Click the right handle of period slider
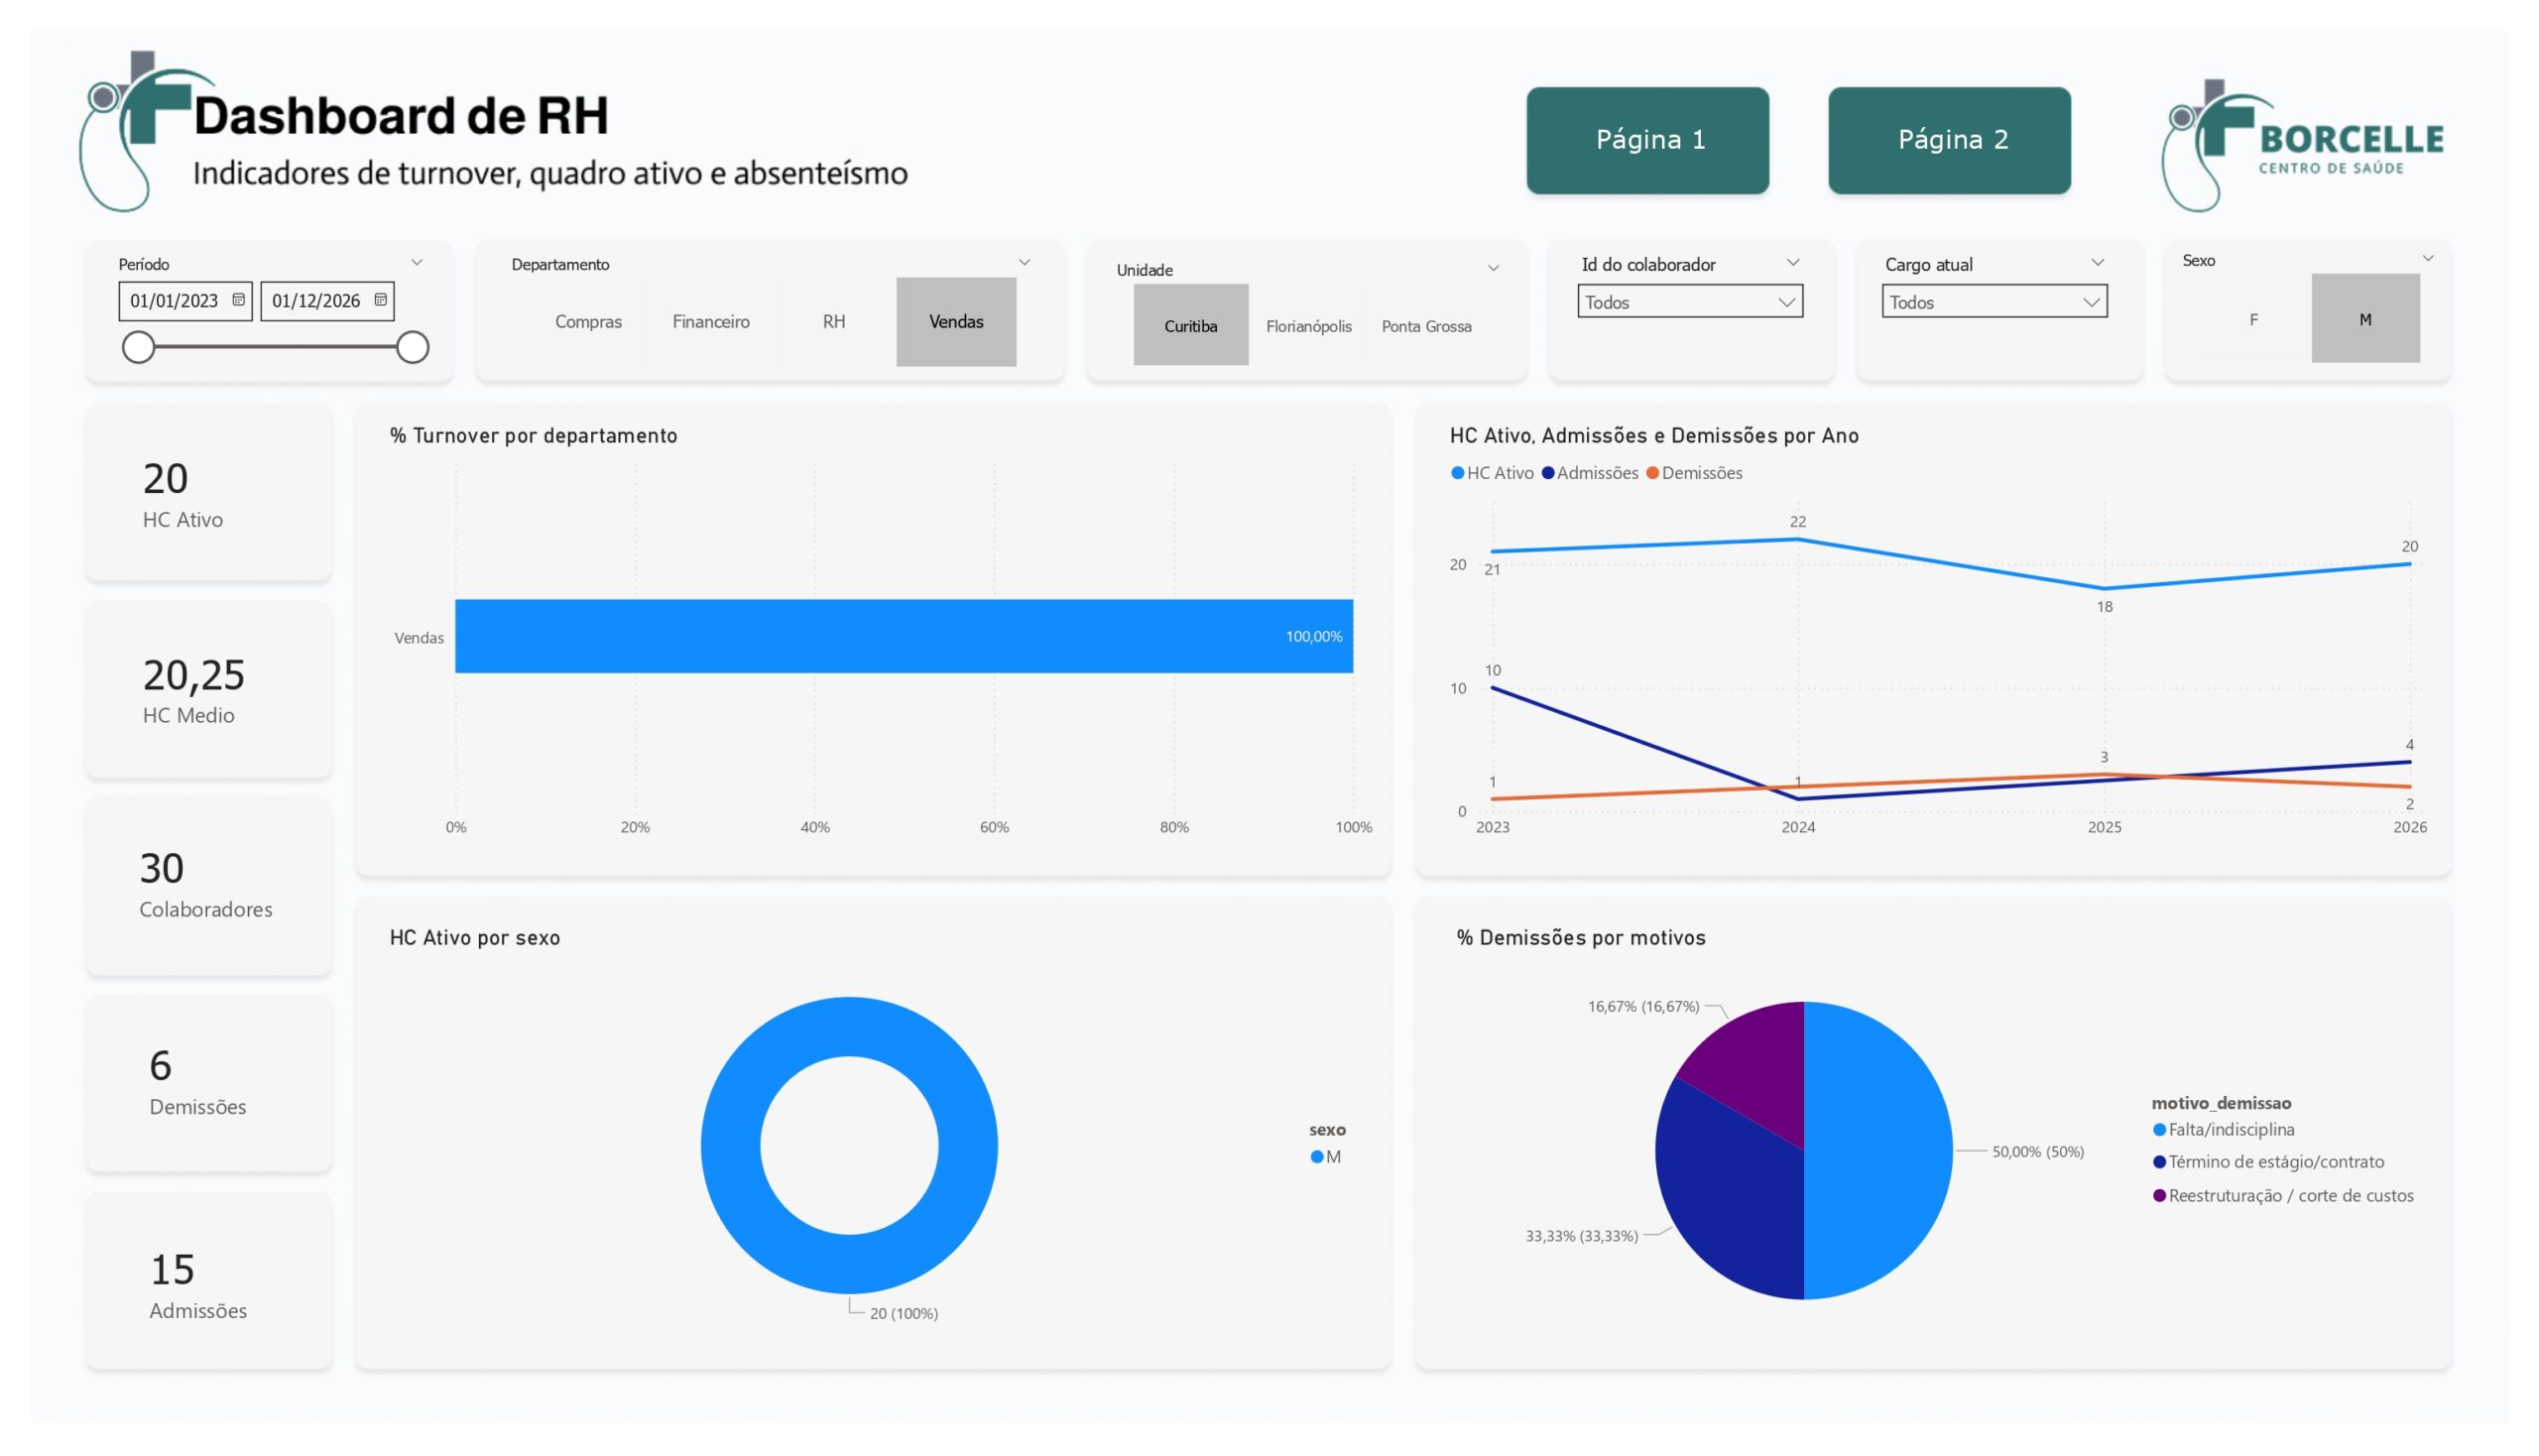The height and width of the screenshot is (1456, 2539). point(412,348)
